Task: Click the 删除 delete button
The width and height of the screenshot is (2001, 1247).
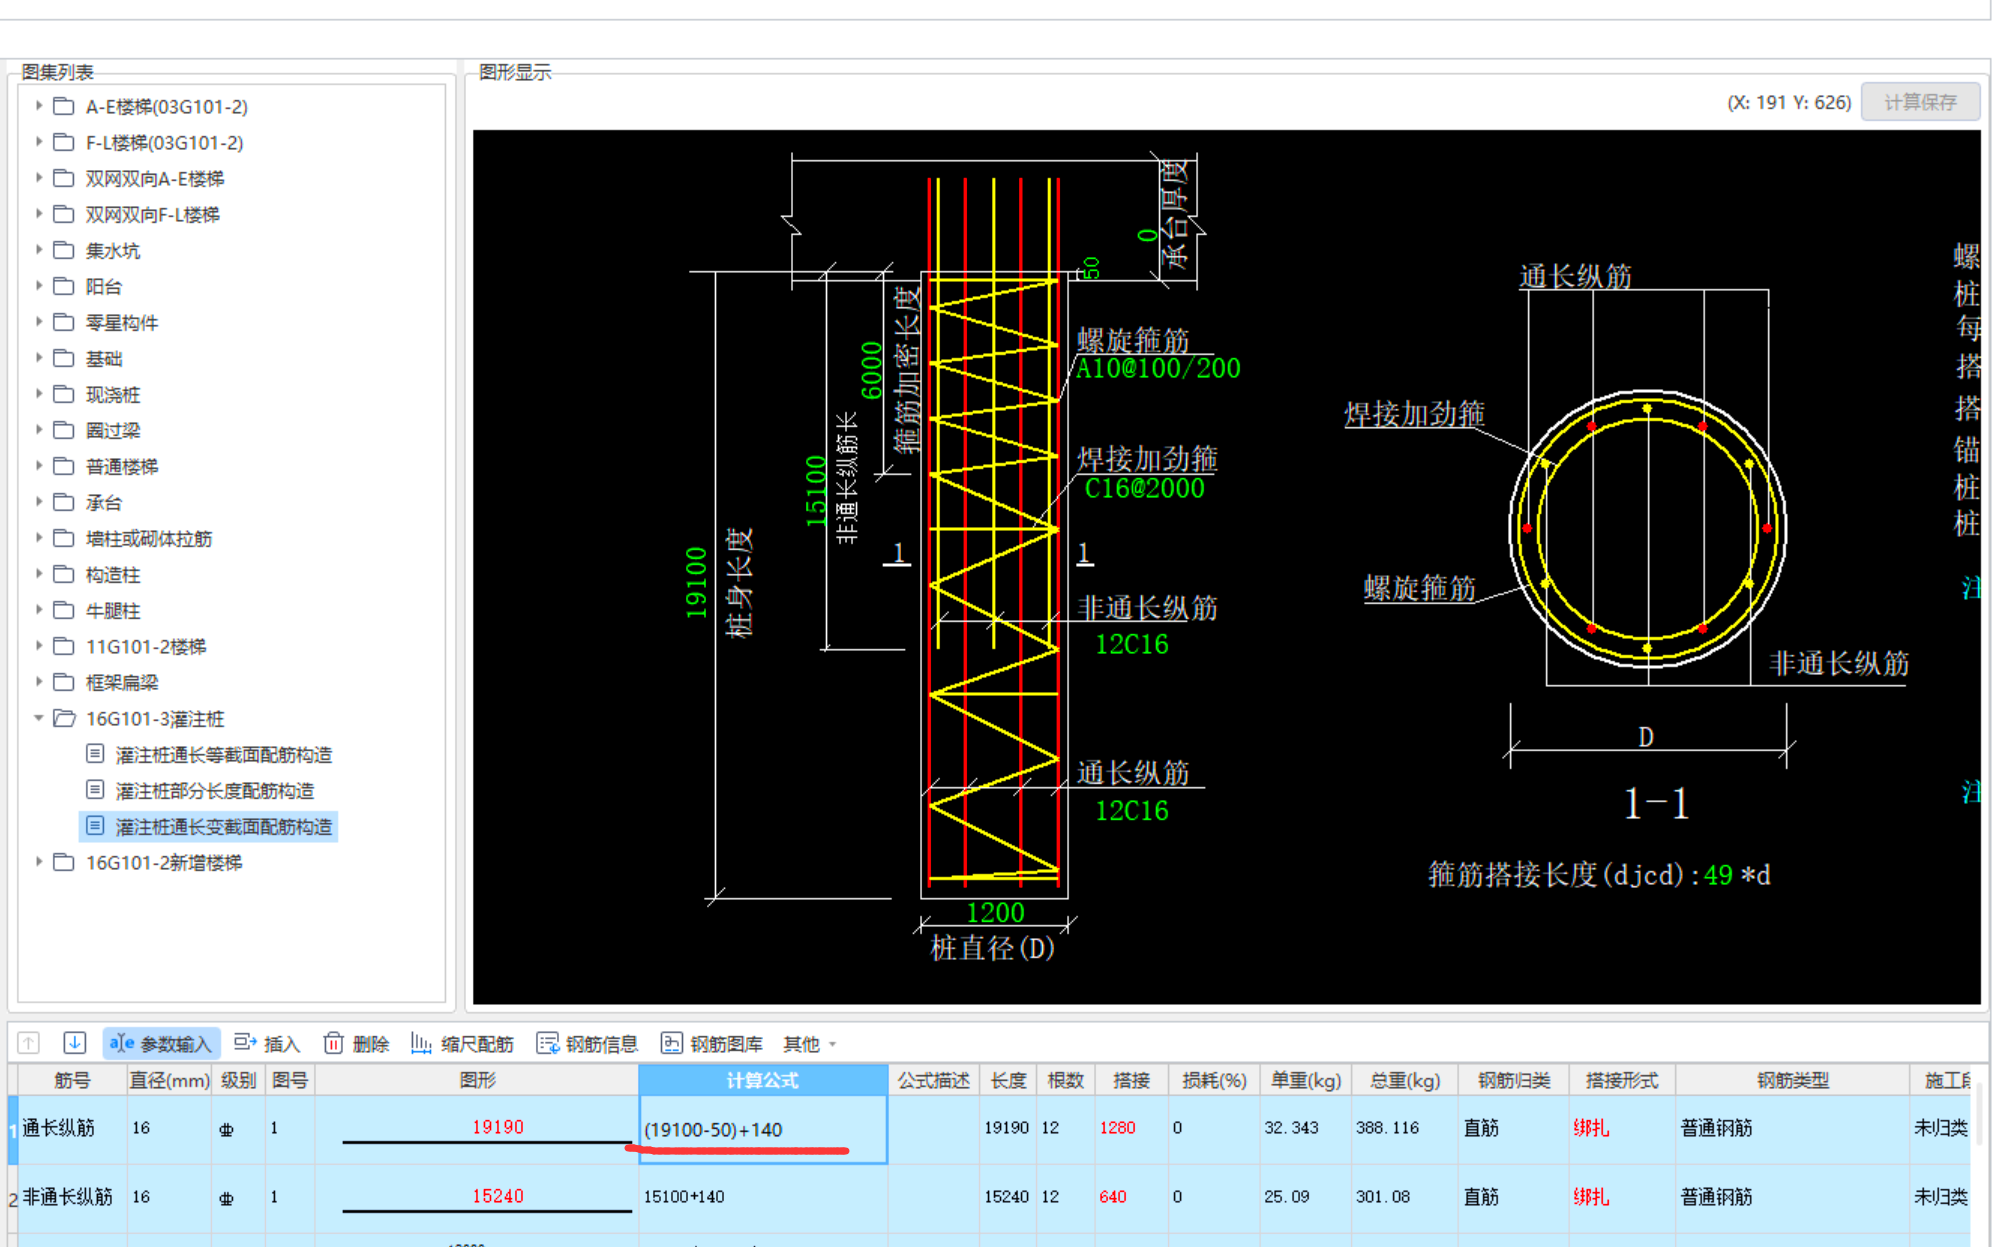Action: click(x=356, y=1044)
